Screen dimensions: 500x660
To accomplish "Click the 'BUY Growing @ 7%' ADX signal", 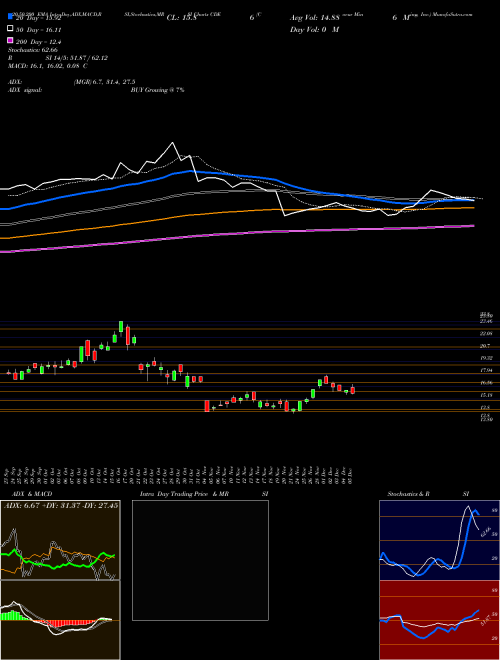I will tap(157, 90).
